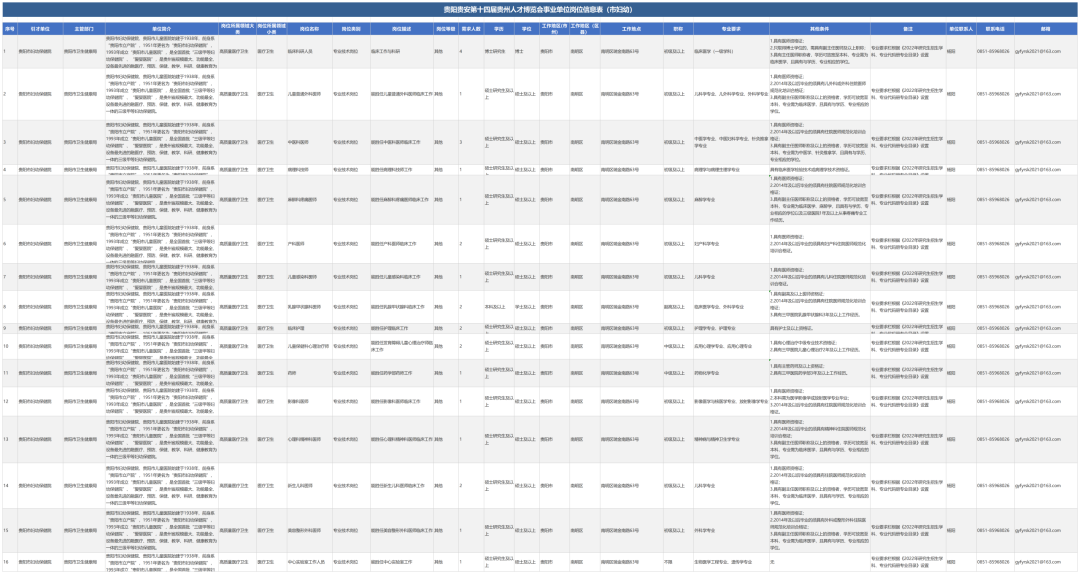This screenshot has width=1080, height=574.
Task: Select the 邮箱 column header
Action: point(1046,29)
